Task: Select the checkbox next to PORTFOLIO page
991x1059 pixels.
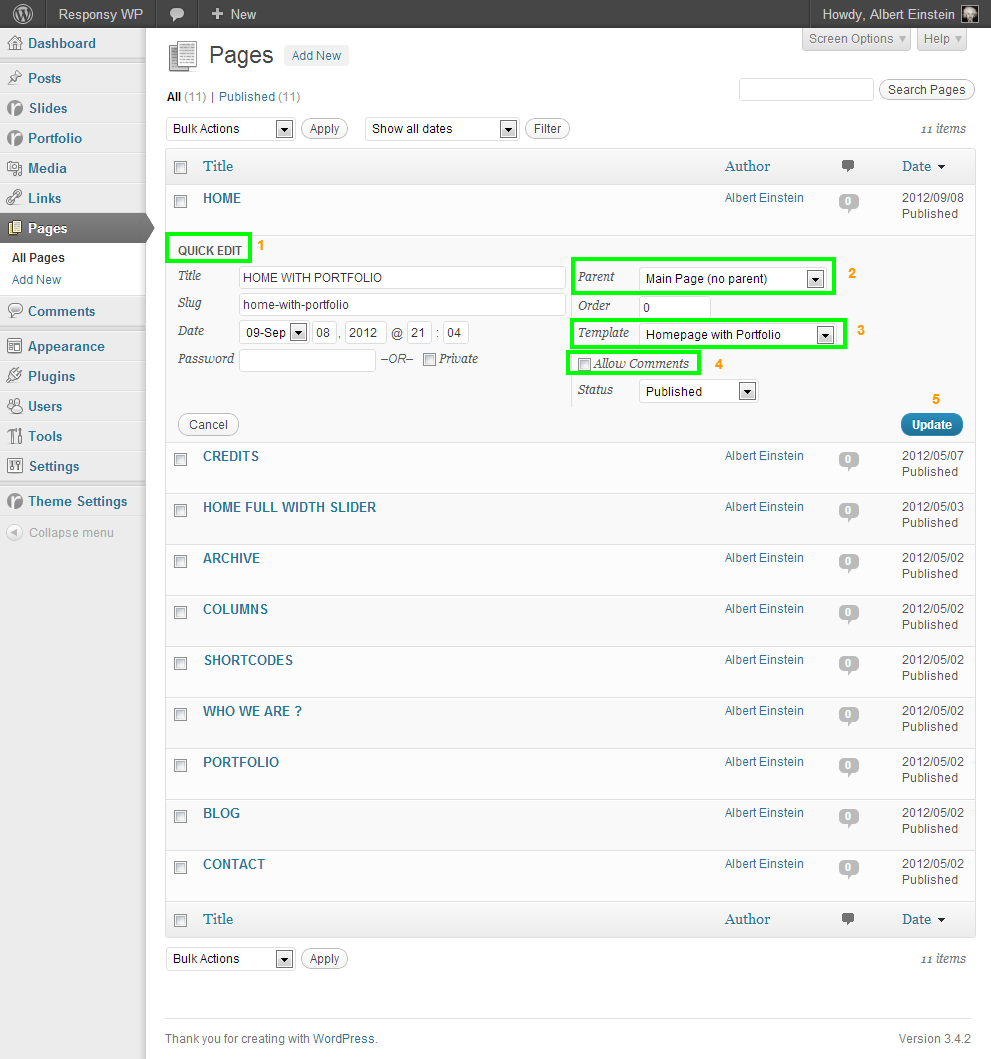Action: coord(181,765)
